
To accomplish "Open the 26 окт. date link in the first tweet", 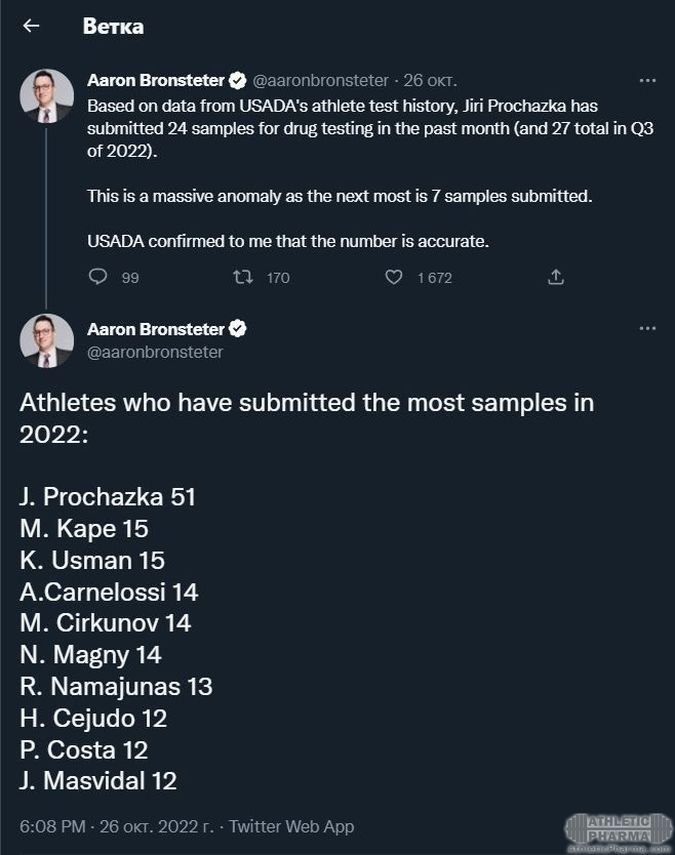I will click(x=430, y=80).
